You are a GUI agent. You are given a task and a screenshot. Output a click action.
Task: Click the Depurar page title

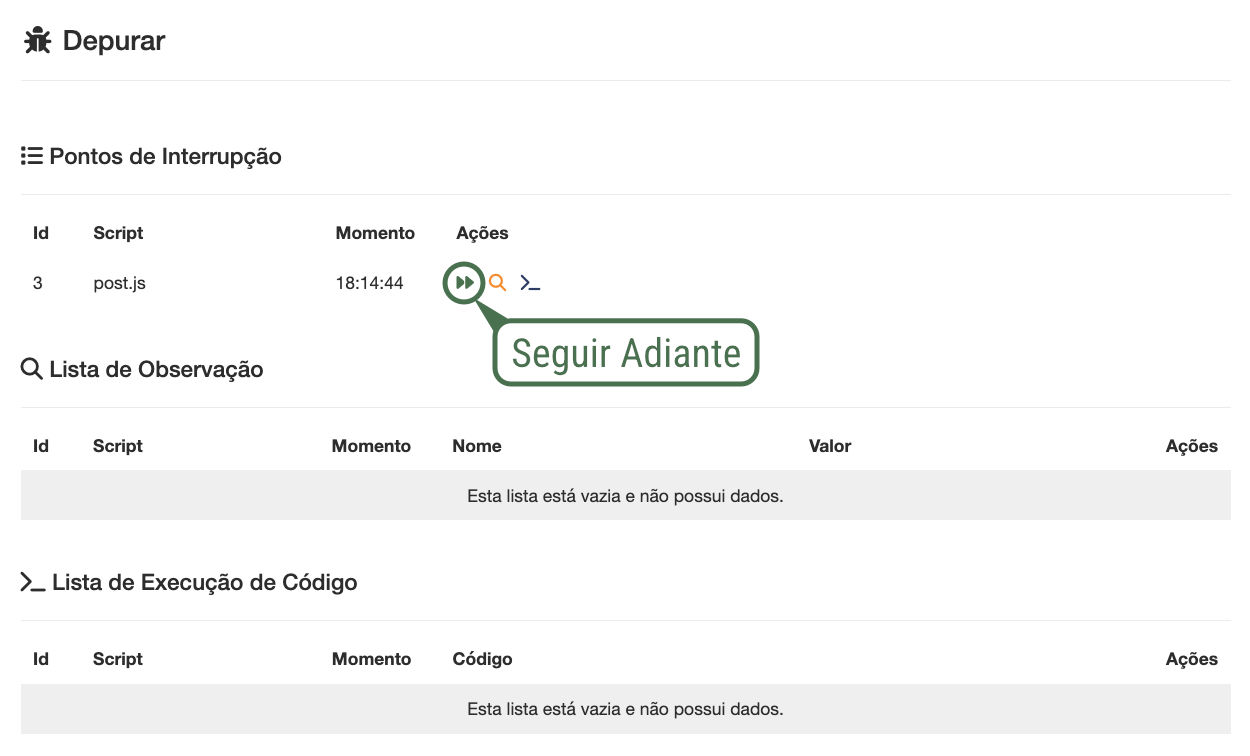[114, 41]
